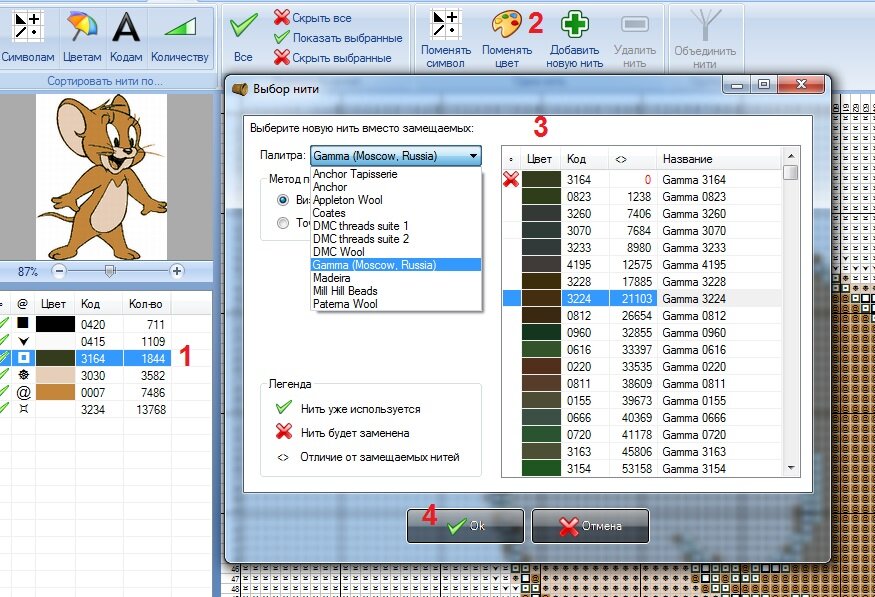The image size is (875, 597).
Task: Click symbol icon for thread 3234
Action: [x=23, y=409]
